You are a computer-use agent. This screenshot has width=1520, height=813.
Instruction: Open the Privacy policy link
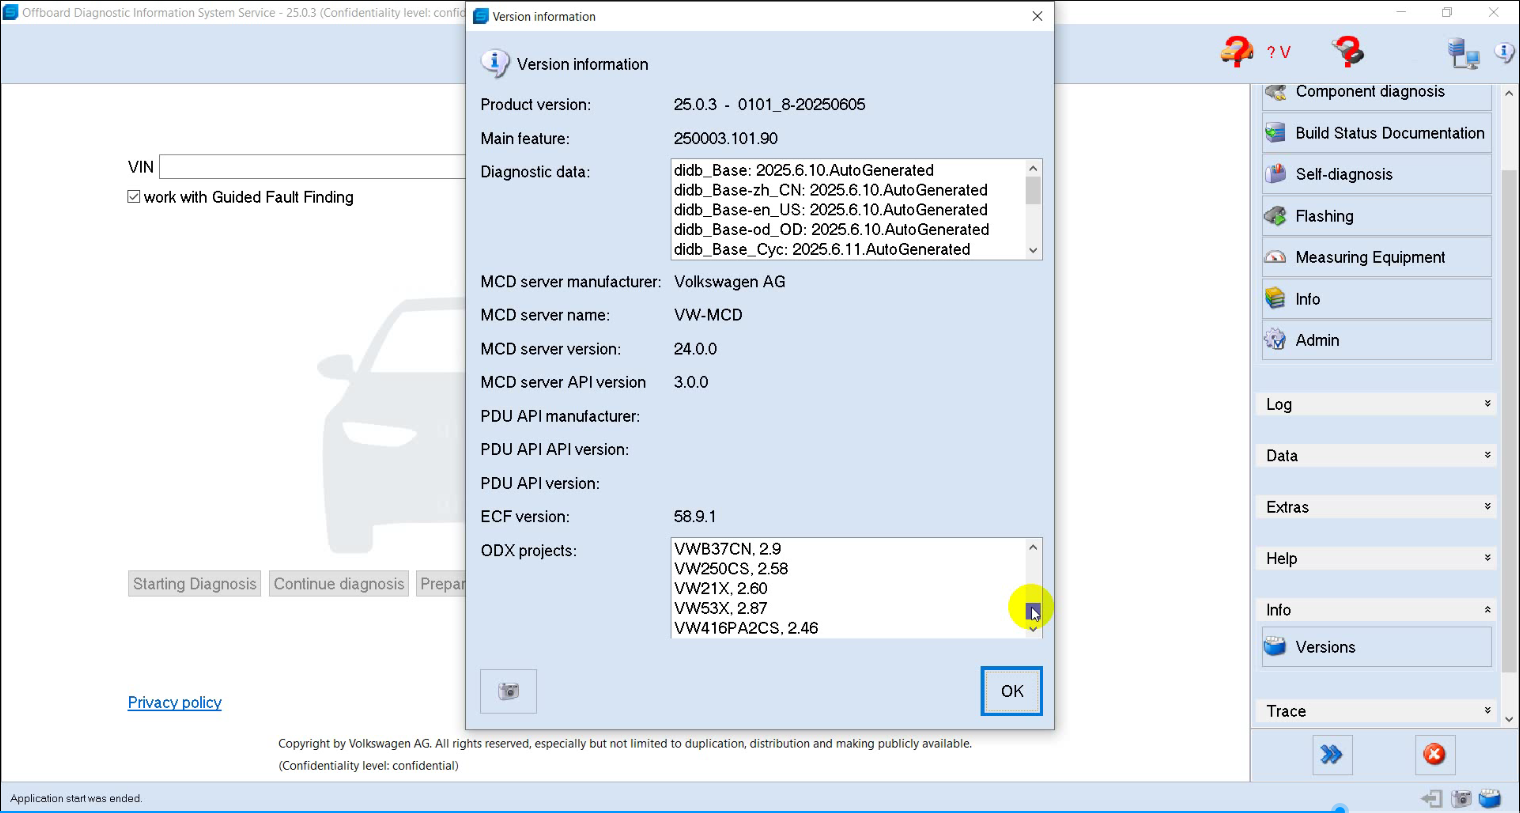coord(174,702)
